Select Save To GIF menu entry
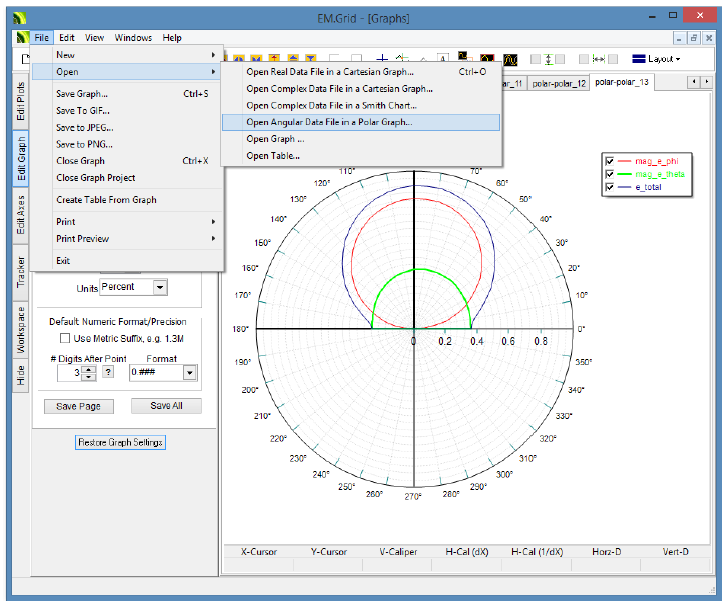The height and width of the screenshot is (607, 728). click(82, 111)
